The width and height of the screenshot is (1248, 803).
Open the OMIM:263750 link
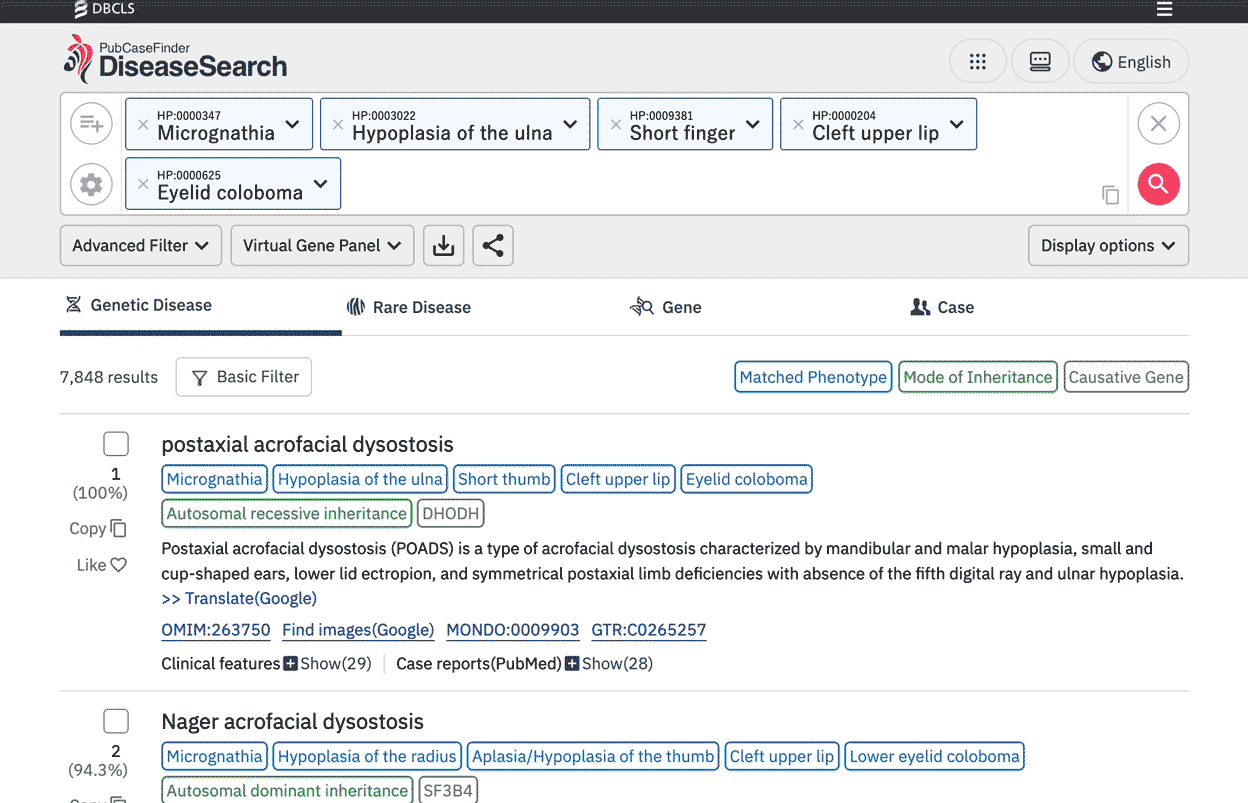216,630
